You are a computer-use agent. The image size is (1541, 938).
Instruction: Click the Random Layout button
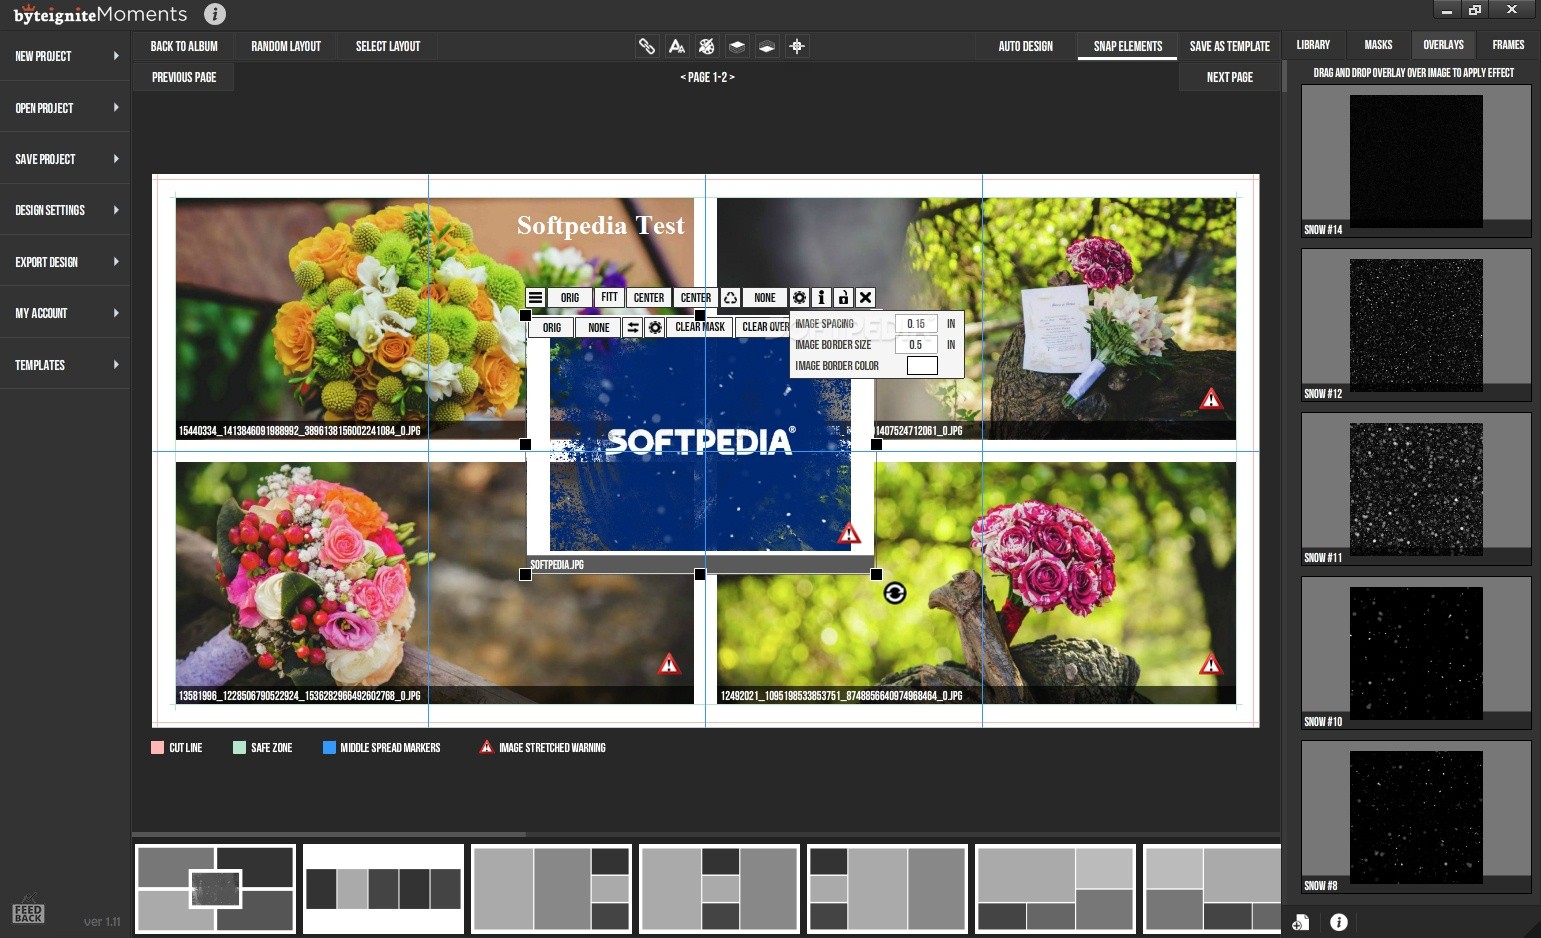coord(286,47)
